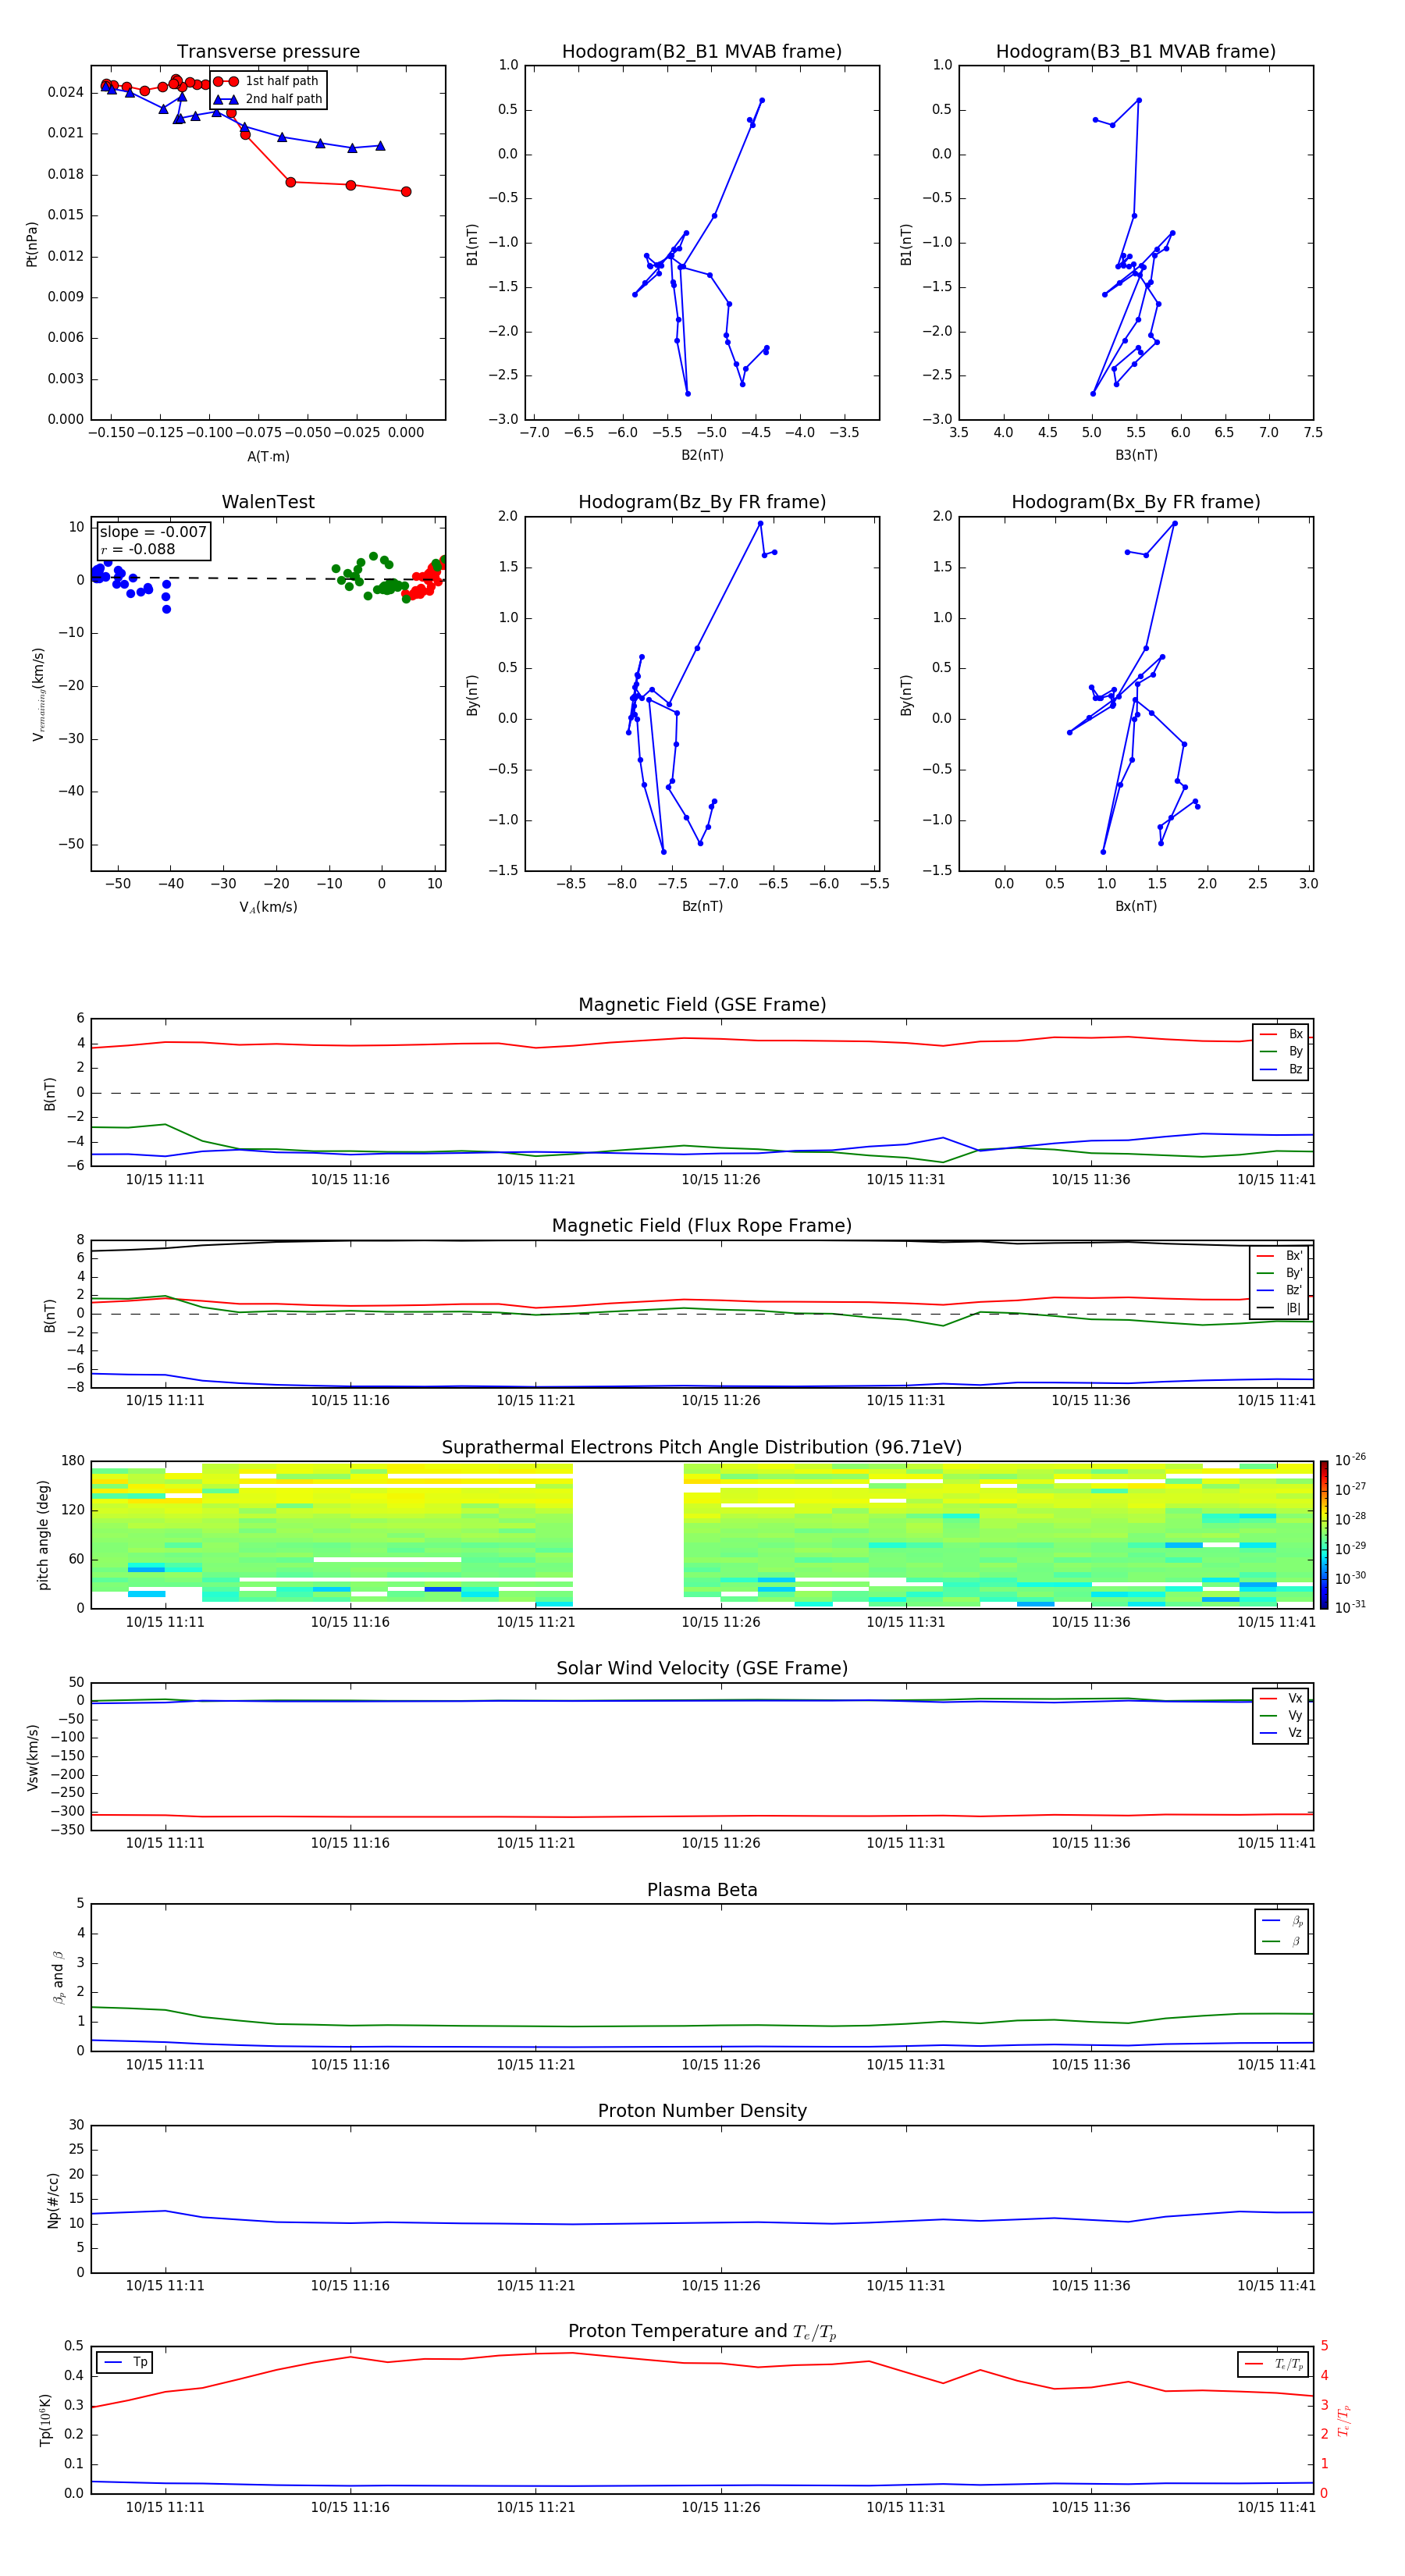Click the 'r = -0.088' annotation
The width and height of the screenshot is (1405, 2576).
(x=138, y=549)
